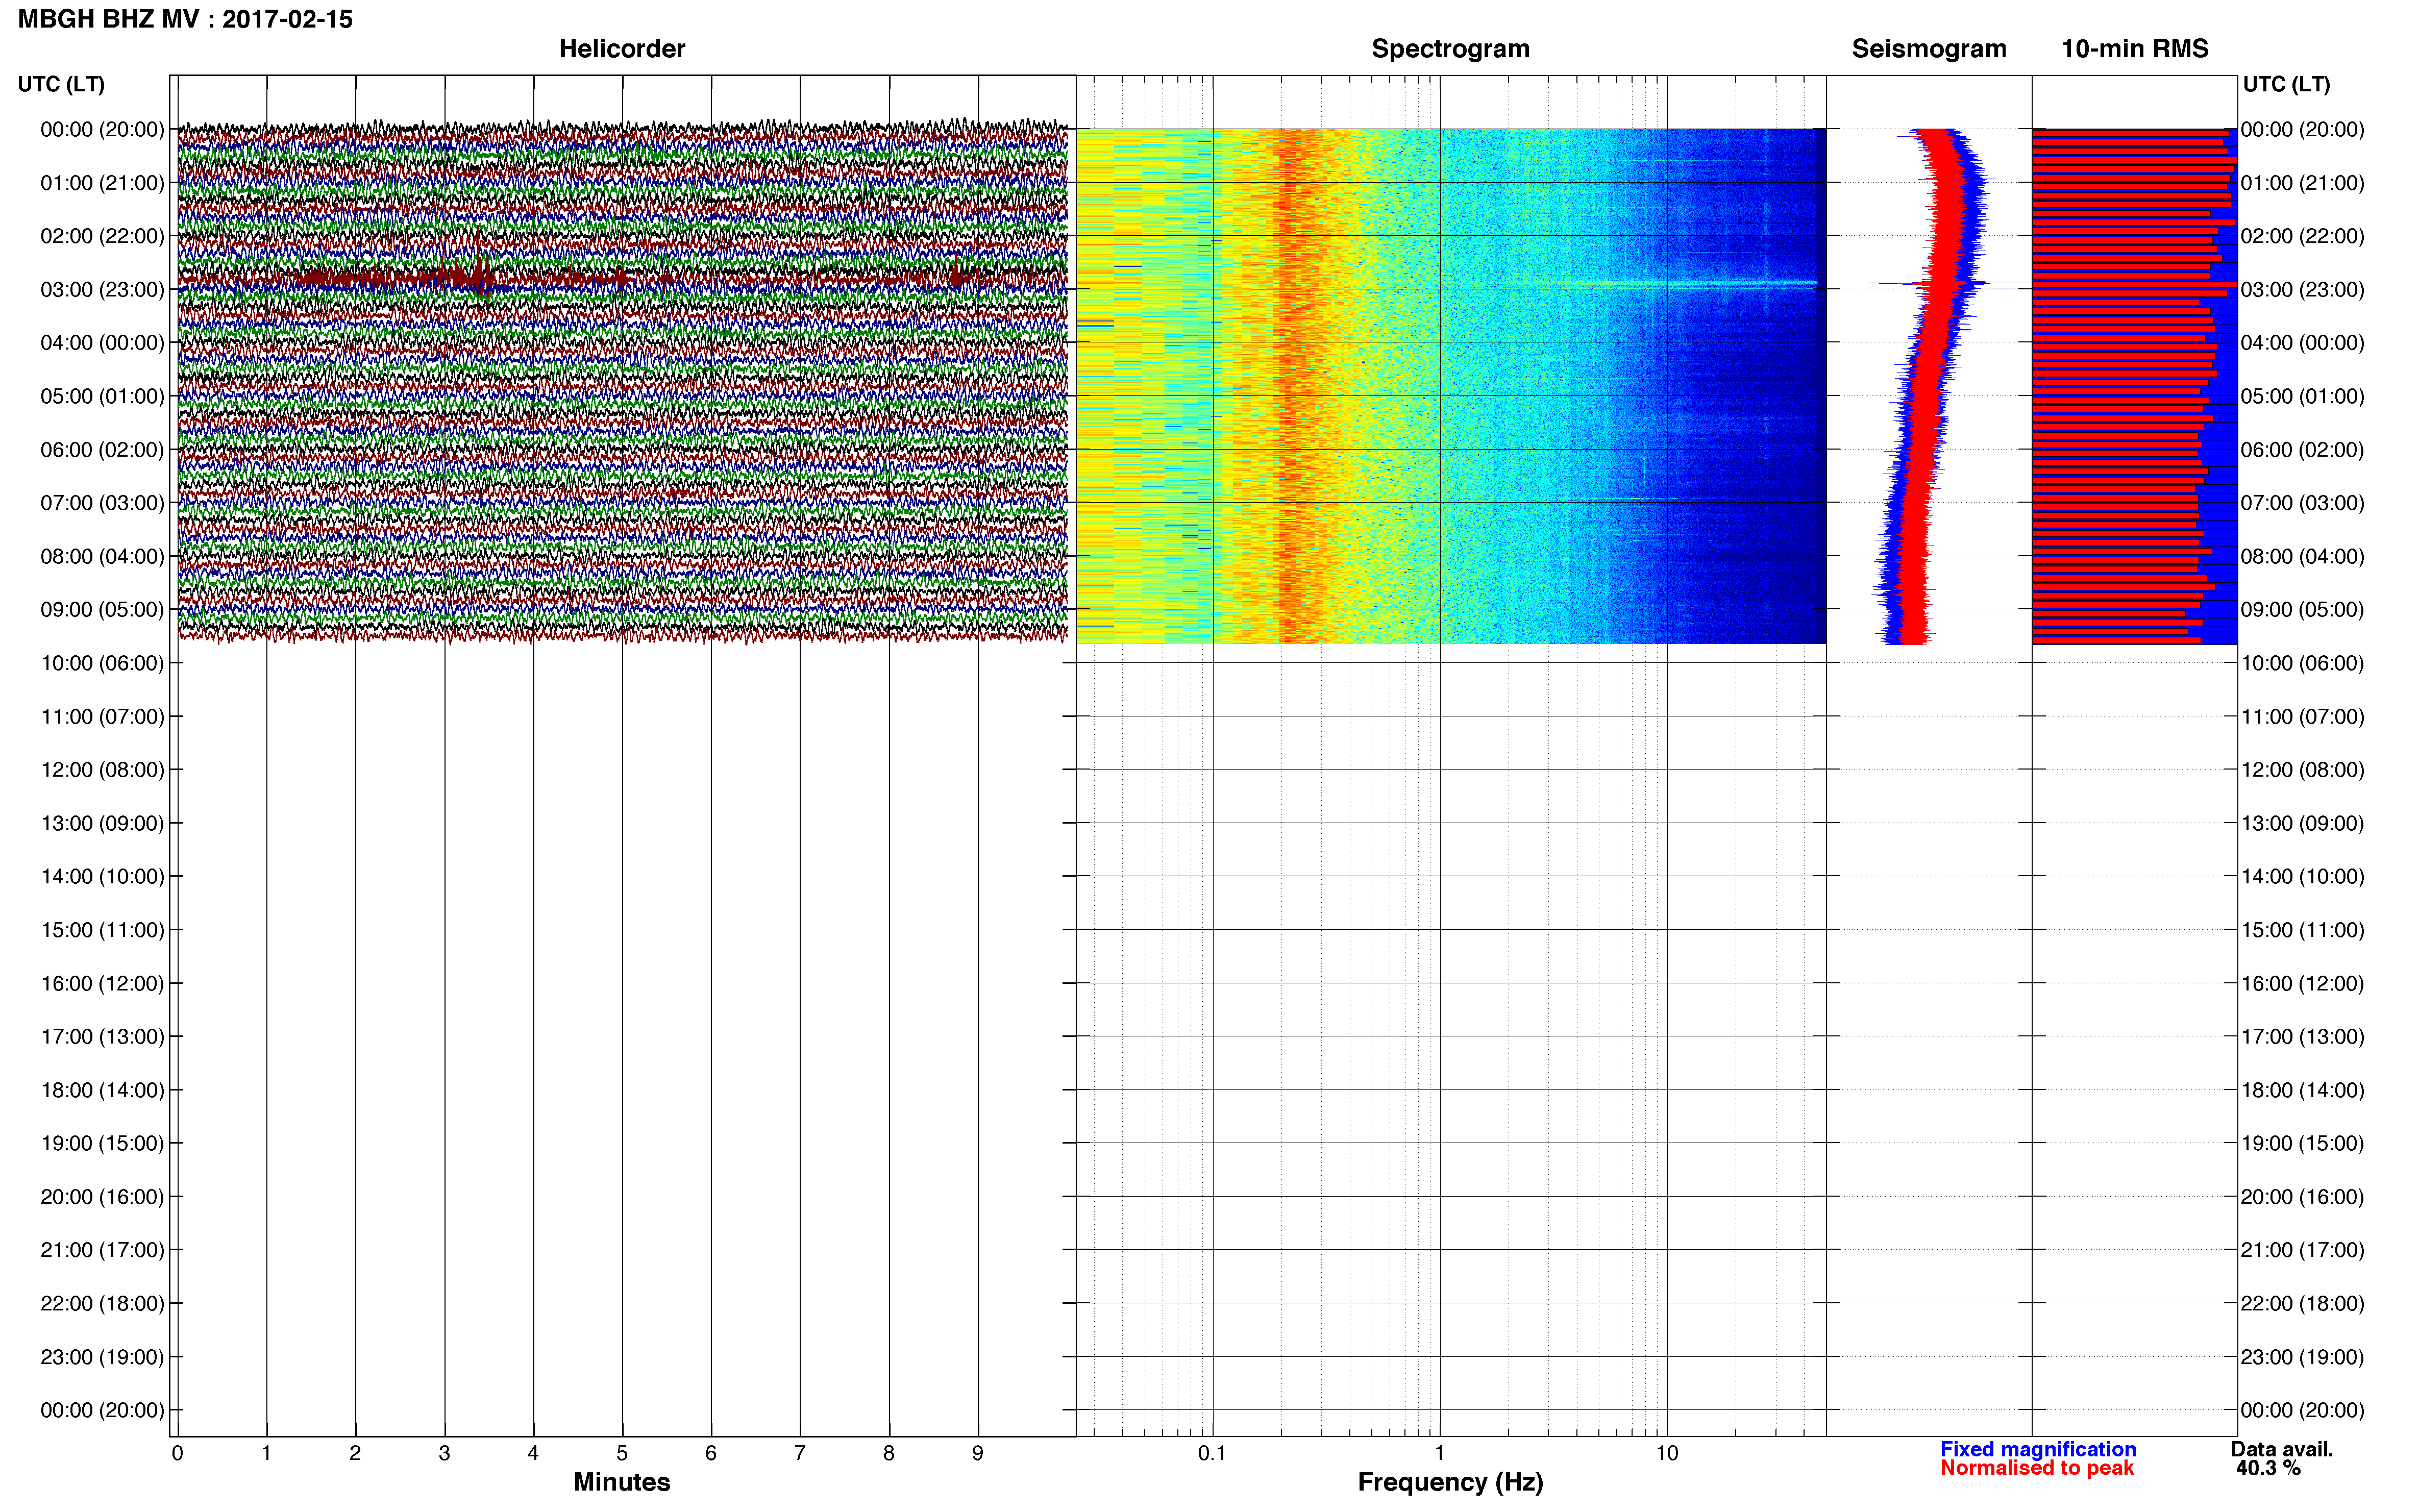
Task: Click '07:00 (03:00)' on the left time axis
Action: [102, 503]
